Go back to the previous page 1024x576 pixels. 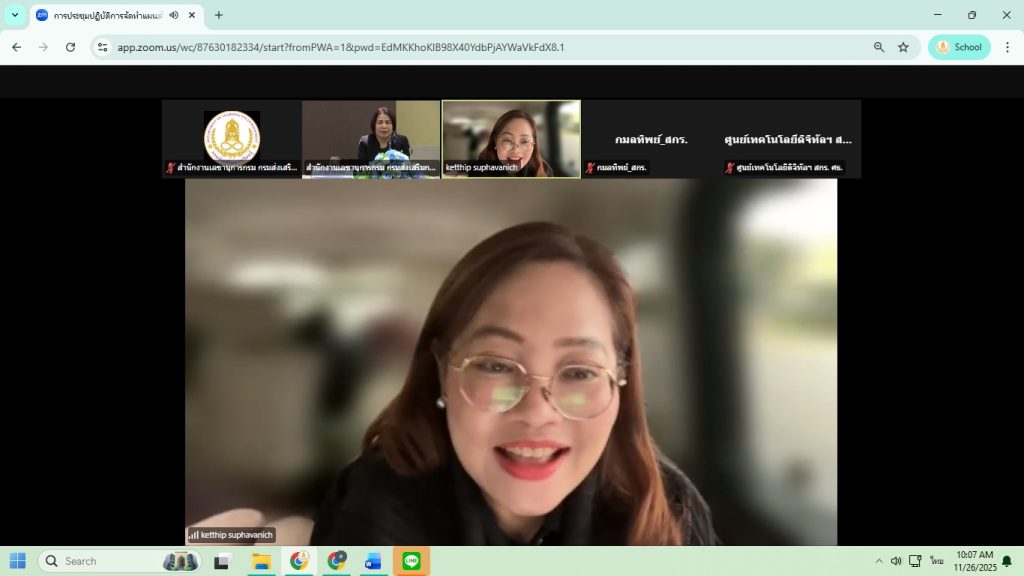[x=16, y=47]
